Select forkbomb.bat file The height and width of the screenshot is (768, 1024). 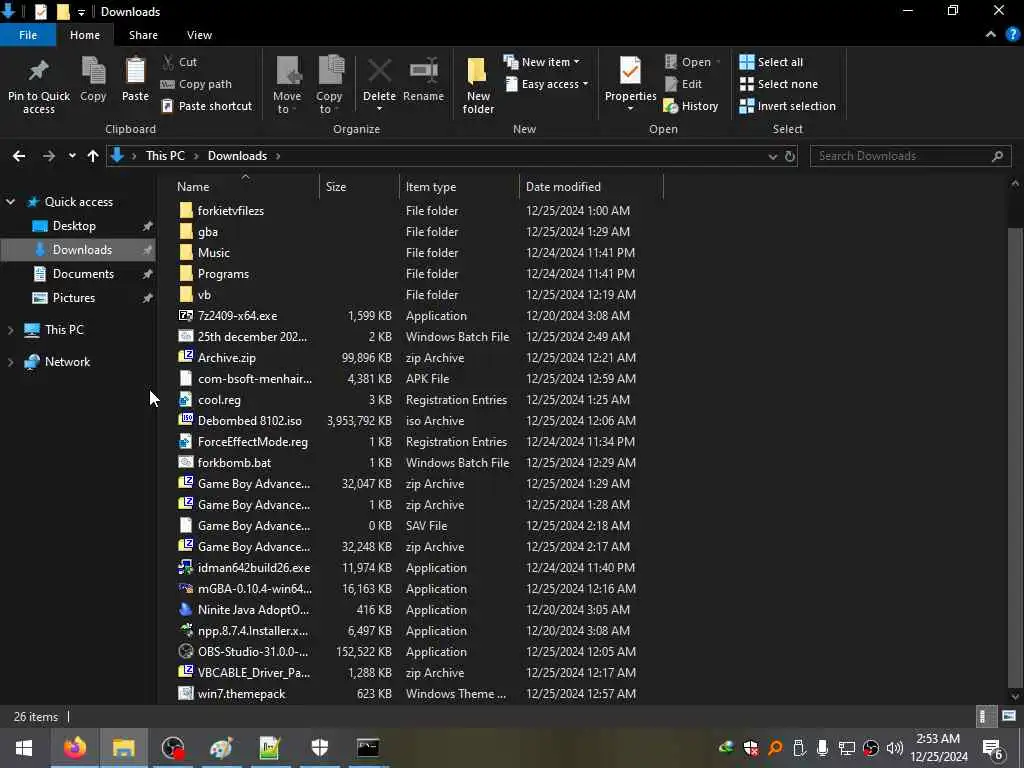click(234, 463)
